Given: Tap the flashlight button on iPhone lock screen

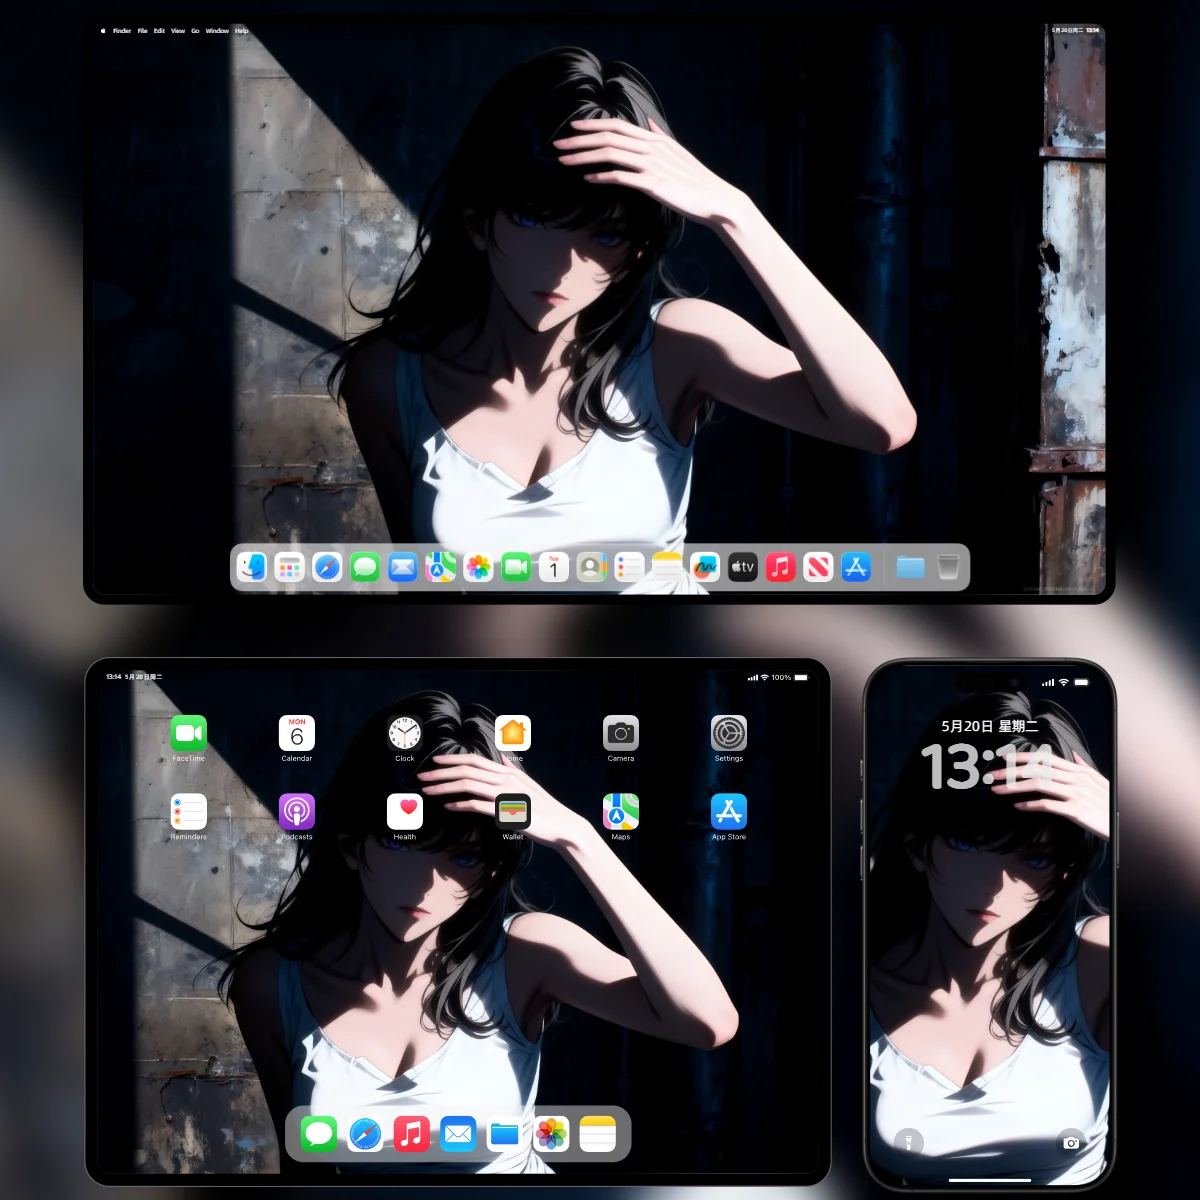Looking at the screenshot, I should [x=909, y=1141].
